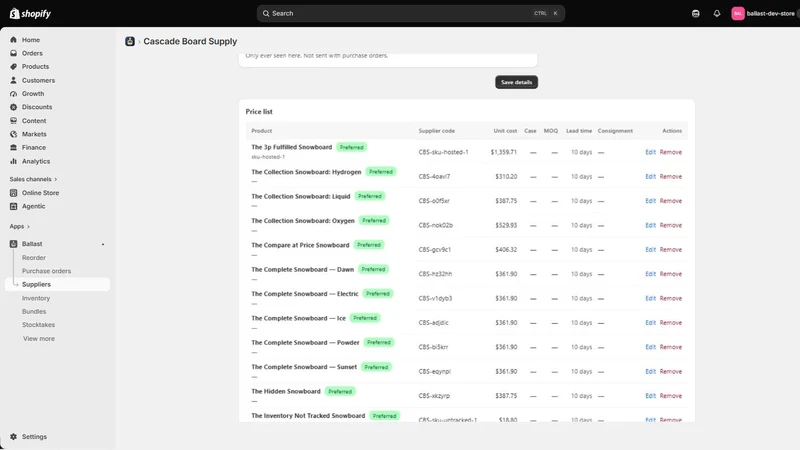The image size is (800, 450).
Task: Click the Preferred badge on Hidden Snowboard
Action: [x=340, y=391]
